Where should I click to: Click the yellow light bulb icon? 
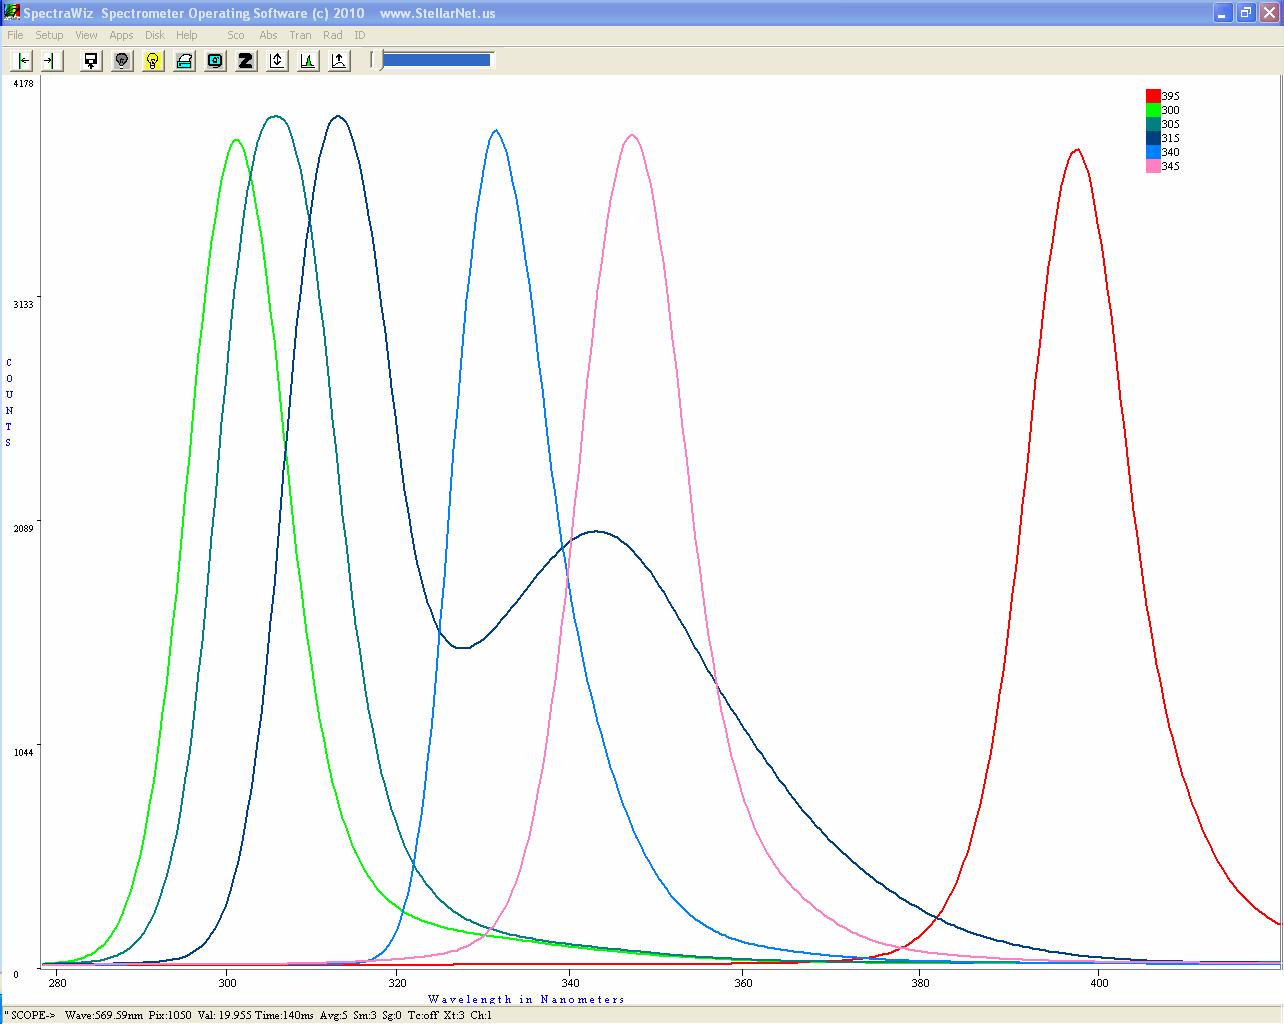[x=153, y=61]
